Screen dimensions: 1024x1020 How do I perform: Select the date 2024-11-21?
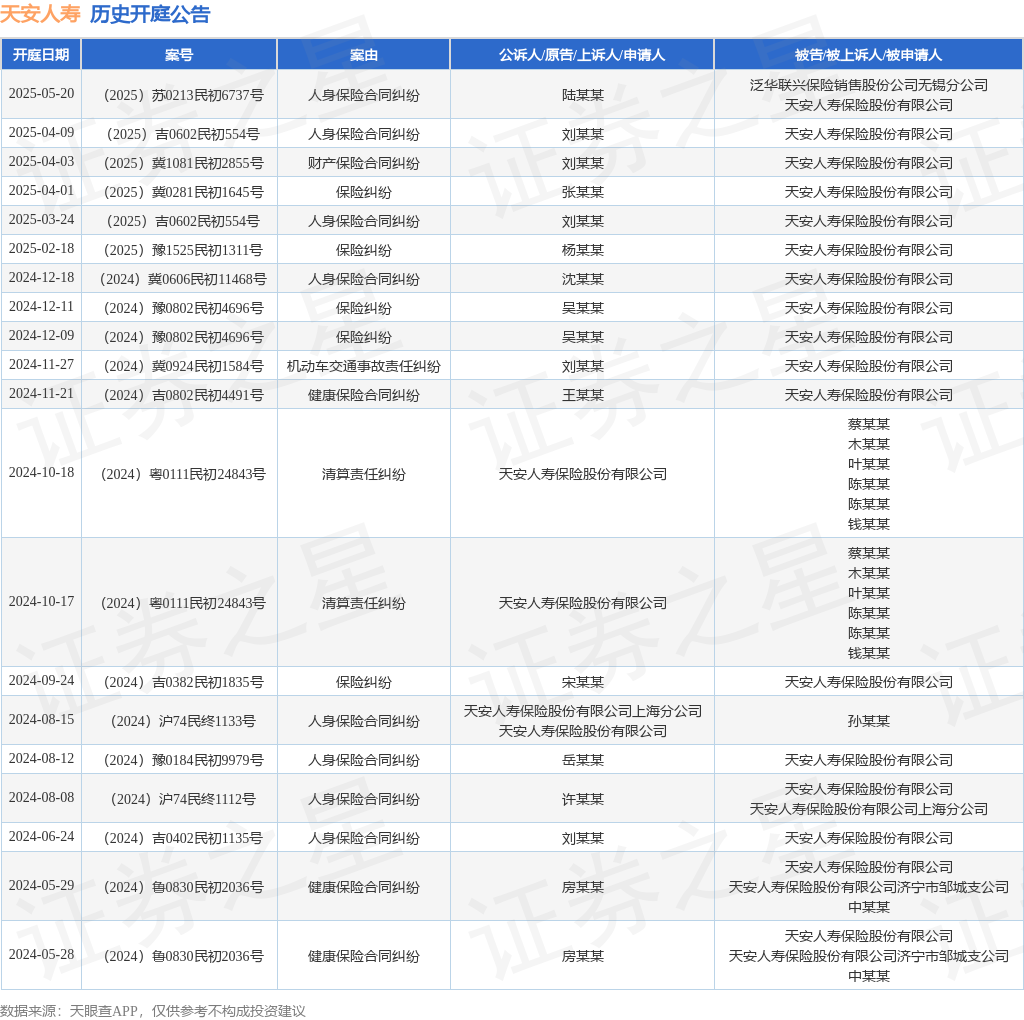click(41, 394)
